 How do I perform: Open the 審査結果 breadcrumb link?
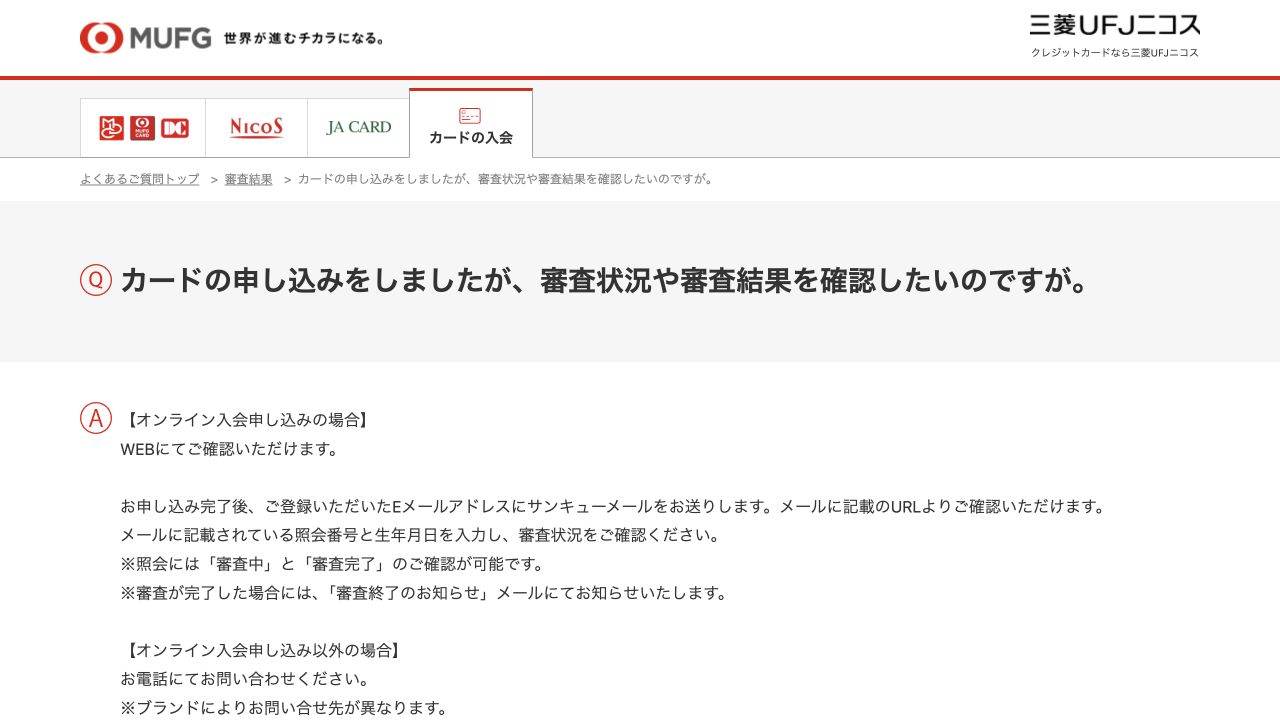coord(248,179)
